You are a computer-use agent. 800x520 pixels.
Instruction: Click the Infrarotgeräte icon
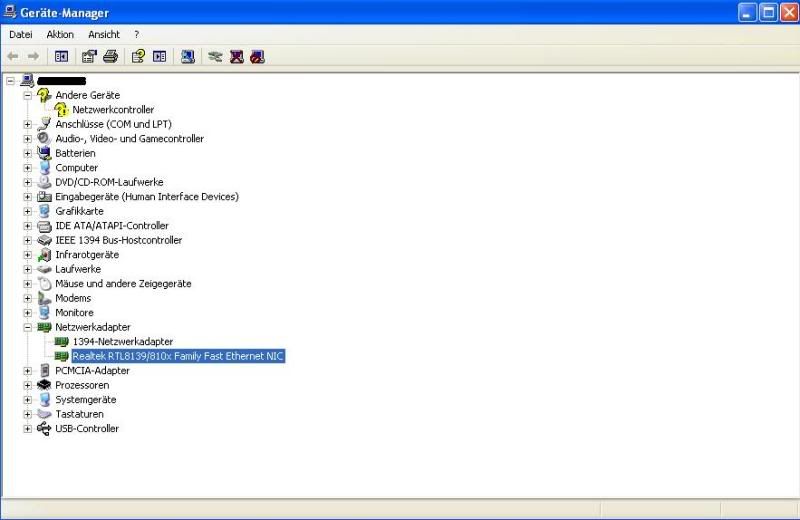(x=44, y=255)
